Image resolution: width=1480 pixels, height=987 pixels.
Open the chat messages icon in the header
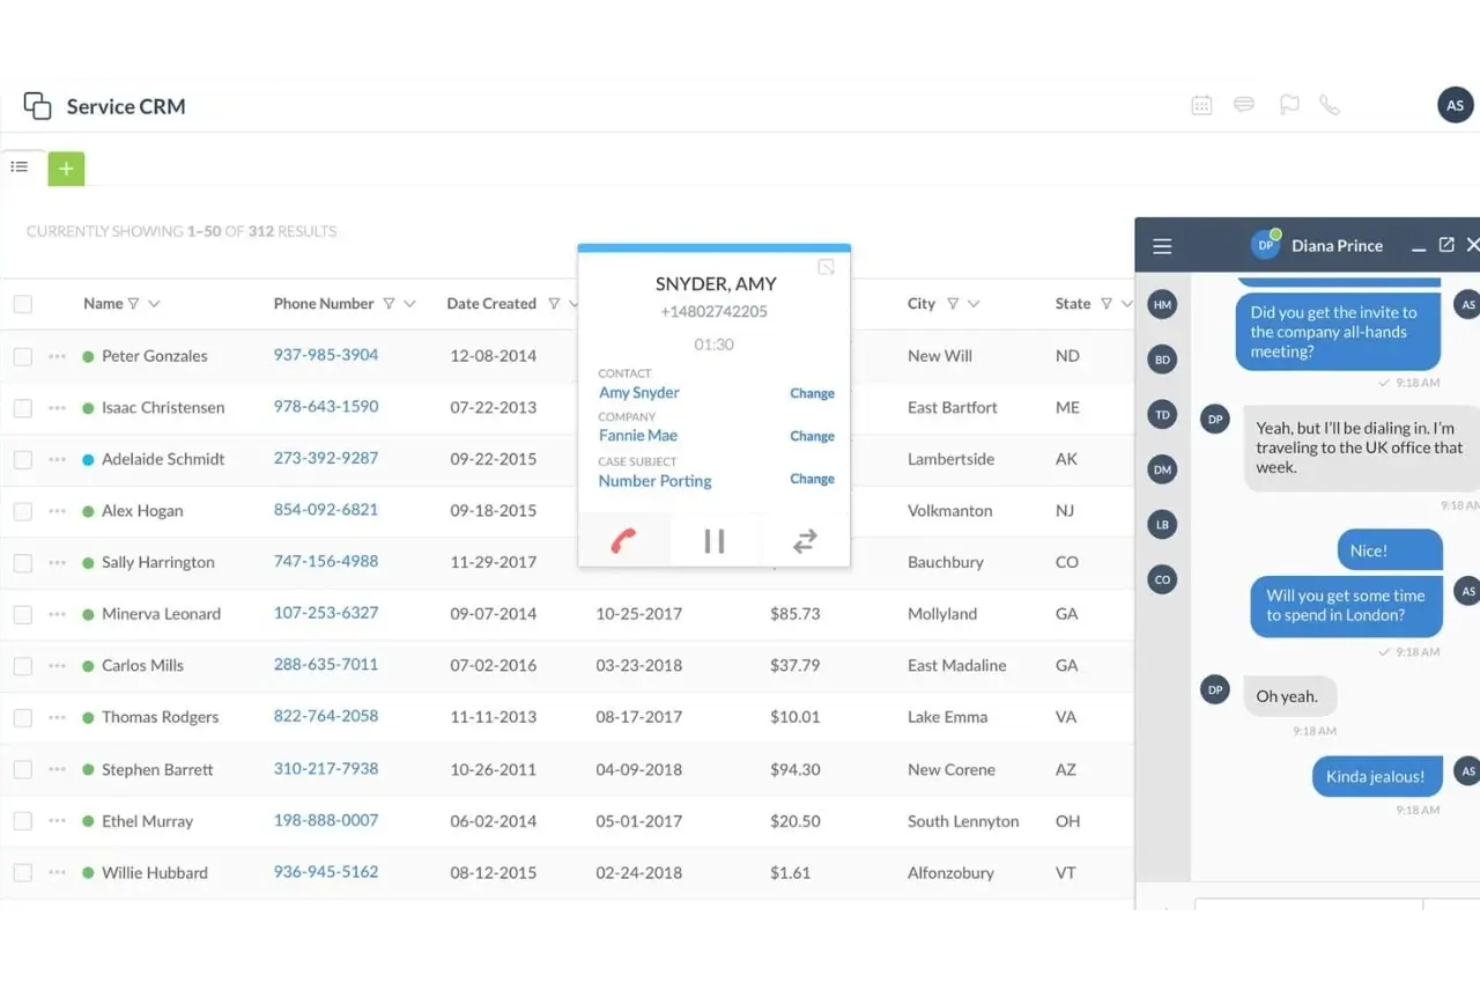[x=1244, y=105]
